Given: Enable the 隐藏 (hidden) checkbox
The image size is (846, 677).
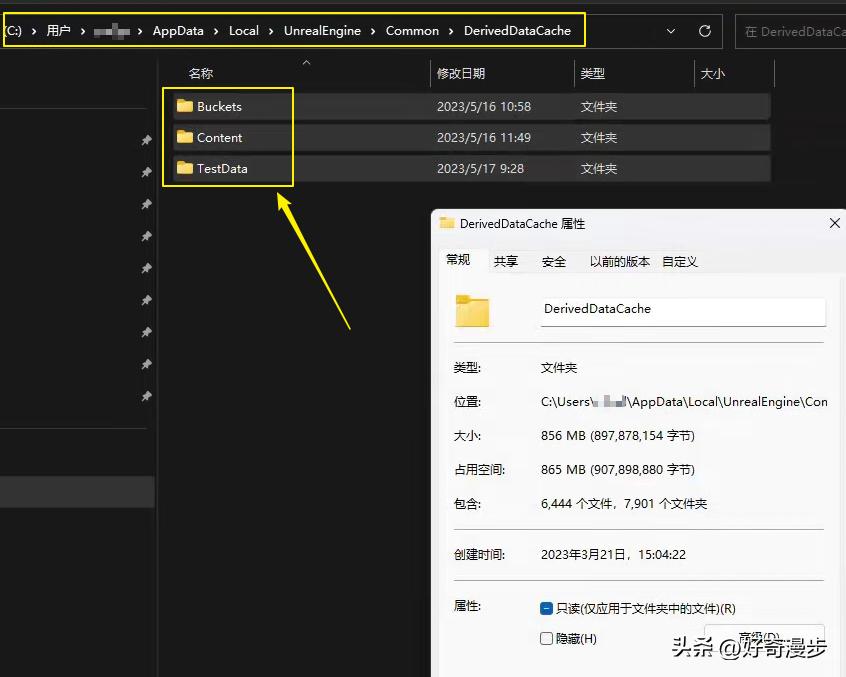Looking at the screenshot, I should (546, 638).
